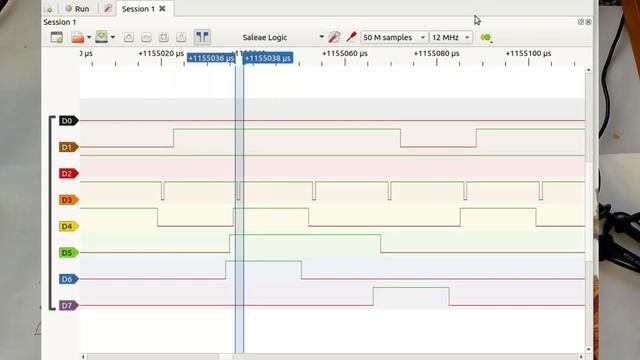This screenshot has width=640, height=360.
Task: Click the open file folder icon
Action: pos(78,37)
